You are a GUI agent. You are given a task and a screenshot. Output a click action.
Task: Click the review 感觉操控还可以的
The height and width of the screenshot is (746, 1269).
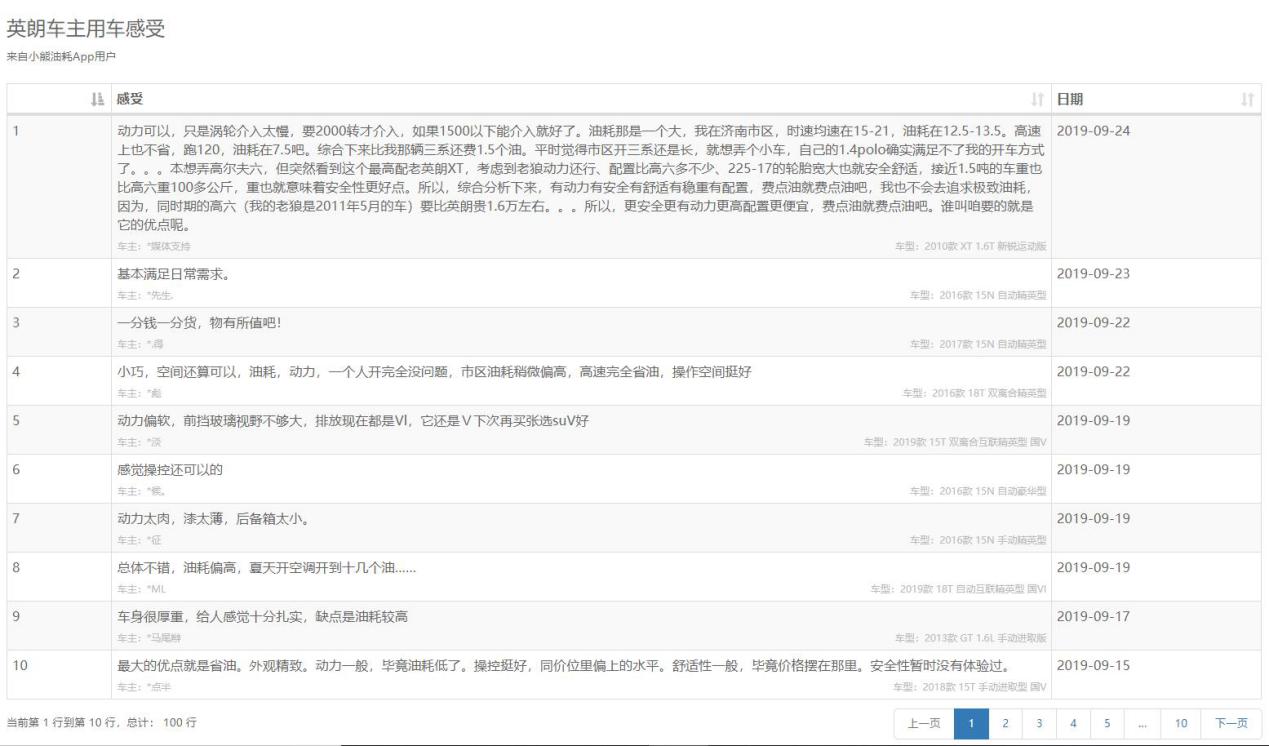pyautogui.click(x=169, y=470)
